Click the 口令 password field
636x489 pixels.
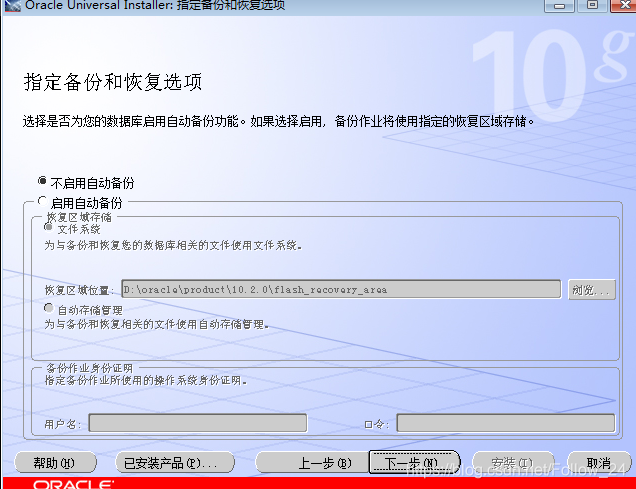[506, 423]
